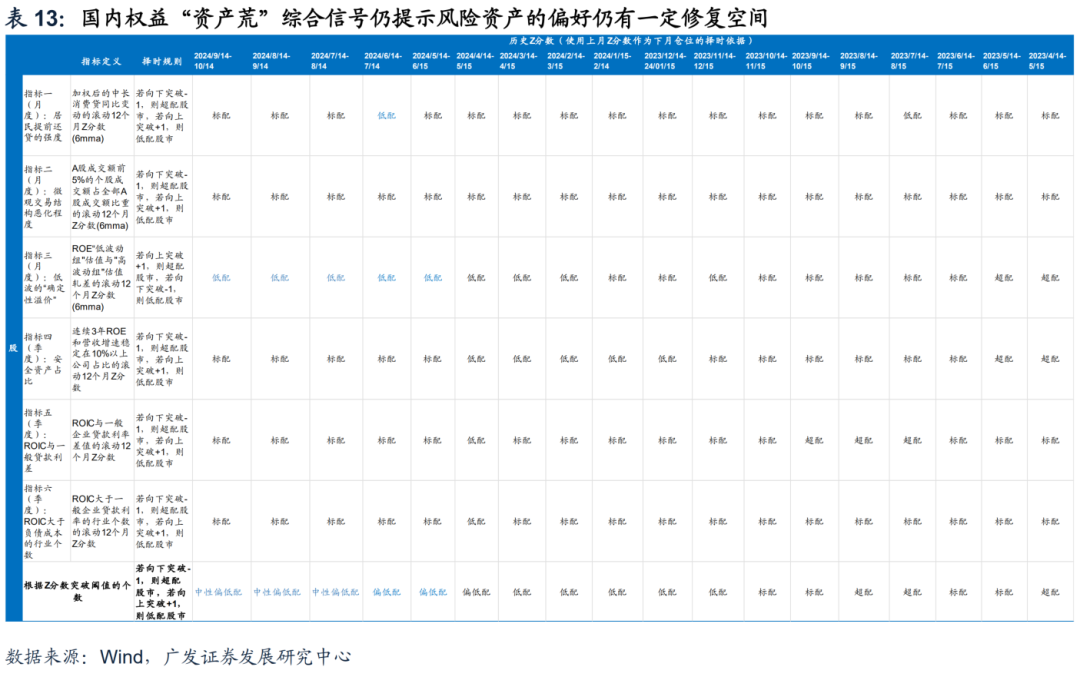Click the 2023/7/14-8/15 date column header
This screenshot has height=677, width=1080.
pos(910,61)
